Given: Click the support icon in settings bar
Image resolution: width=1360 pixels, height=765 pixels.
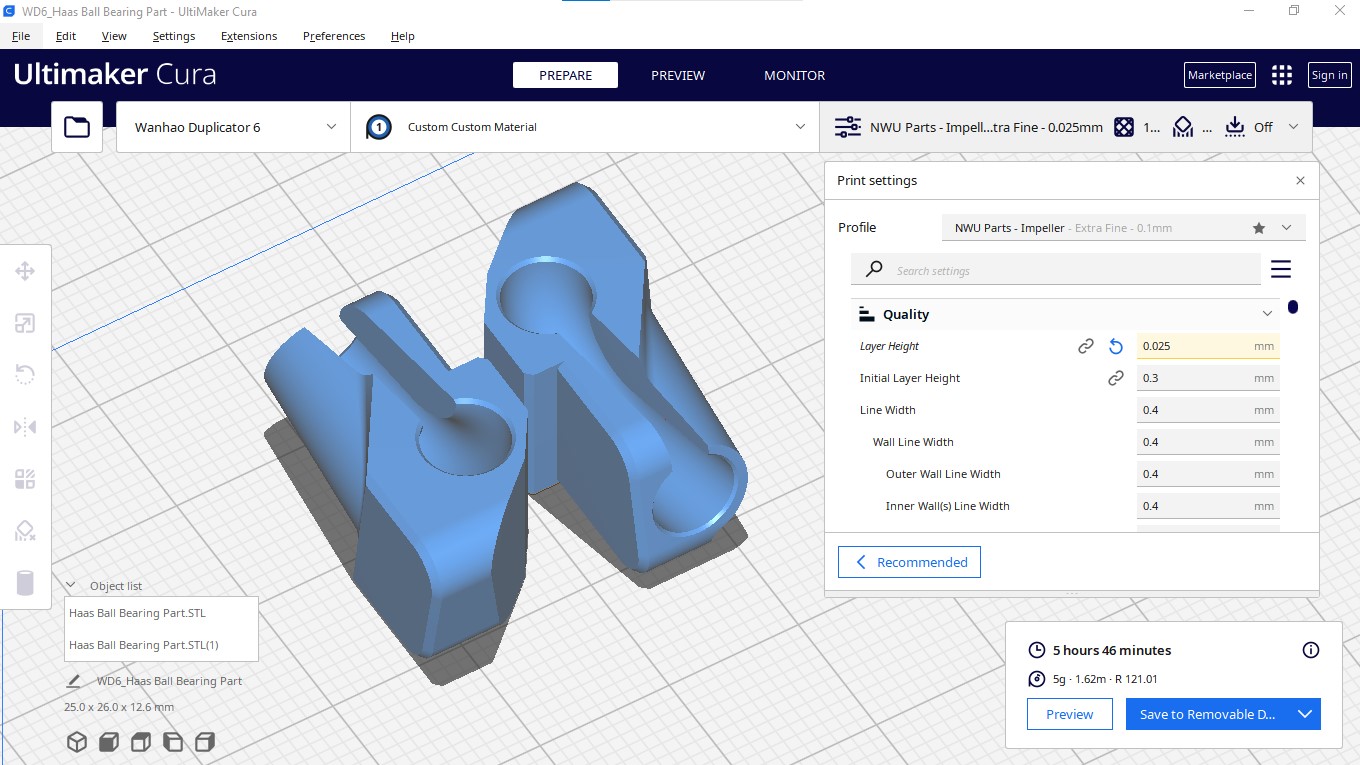Looking at the screenshot, I should tap(1183, 127).
